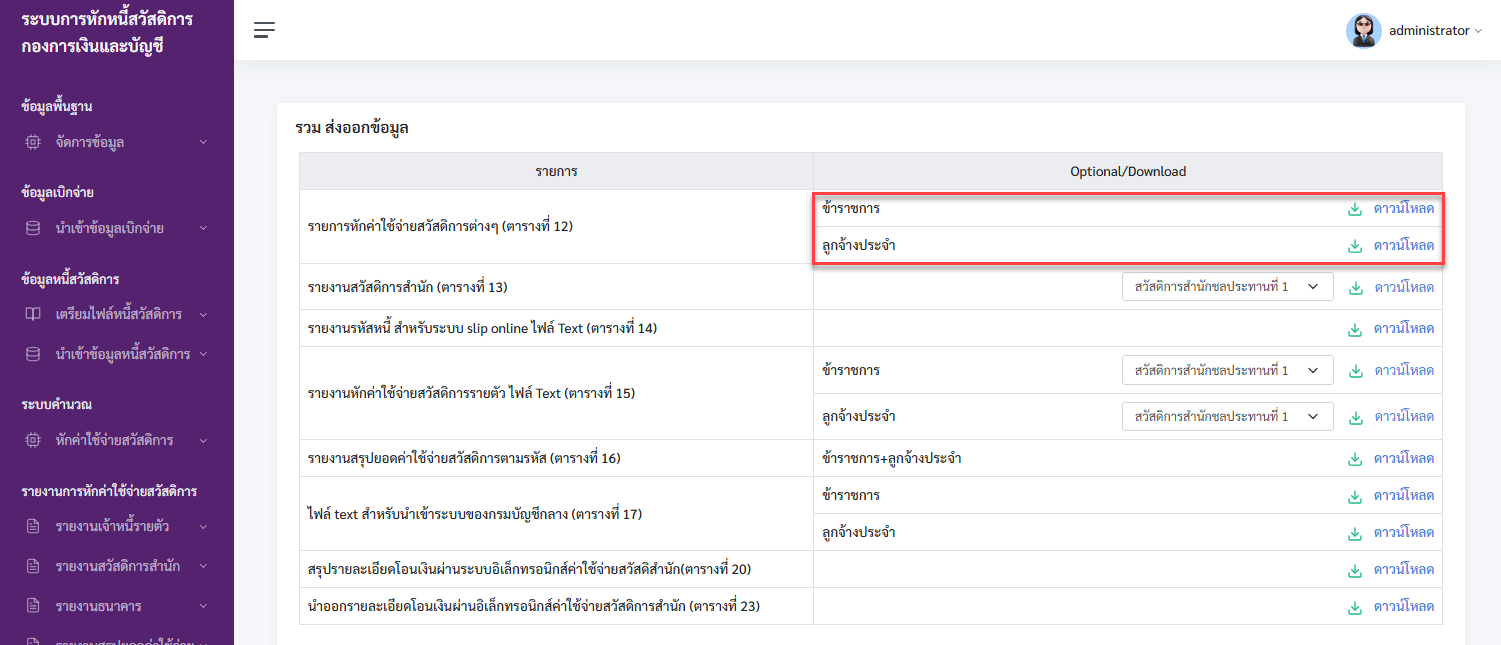This screenshot has width=1501, height=645.
Task: Click the Optional/Download column header
Action: (x=1128, y=171)
